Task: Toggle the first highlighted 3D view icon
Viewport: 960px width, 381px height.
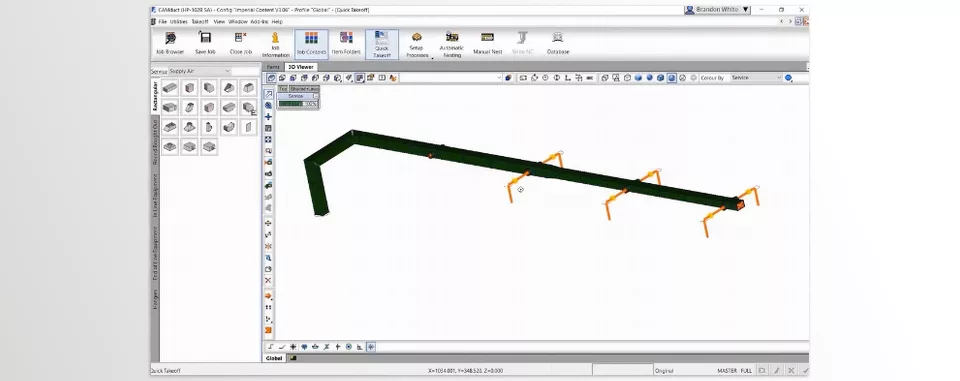Action: tap(271, 78)
